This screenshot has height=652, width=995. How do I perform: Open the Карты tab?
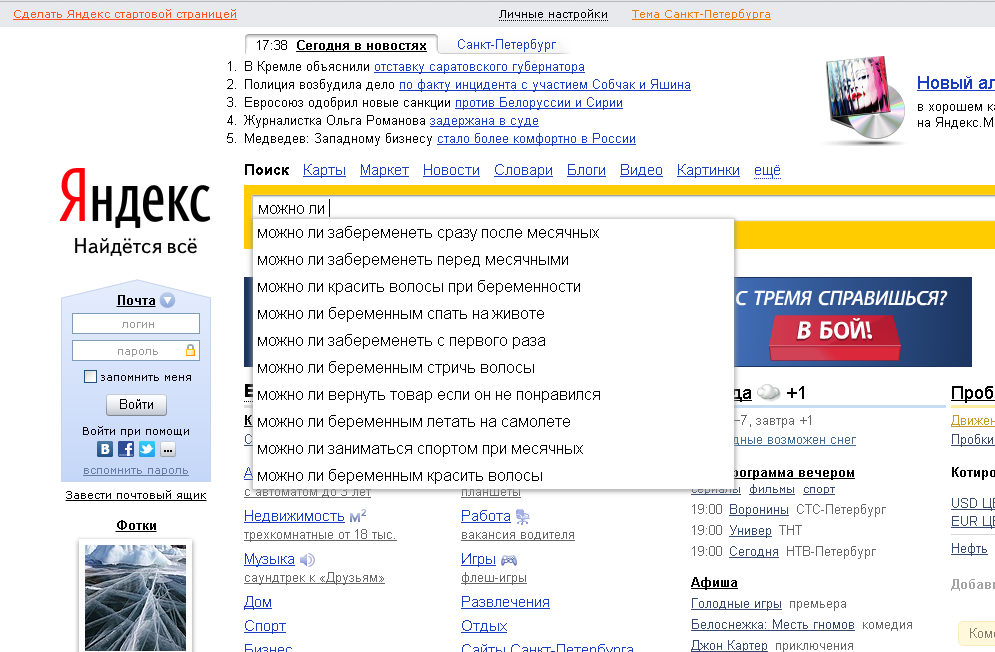(x=324, y=170)
